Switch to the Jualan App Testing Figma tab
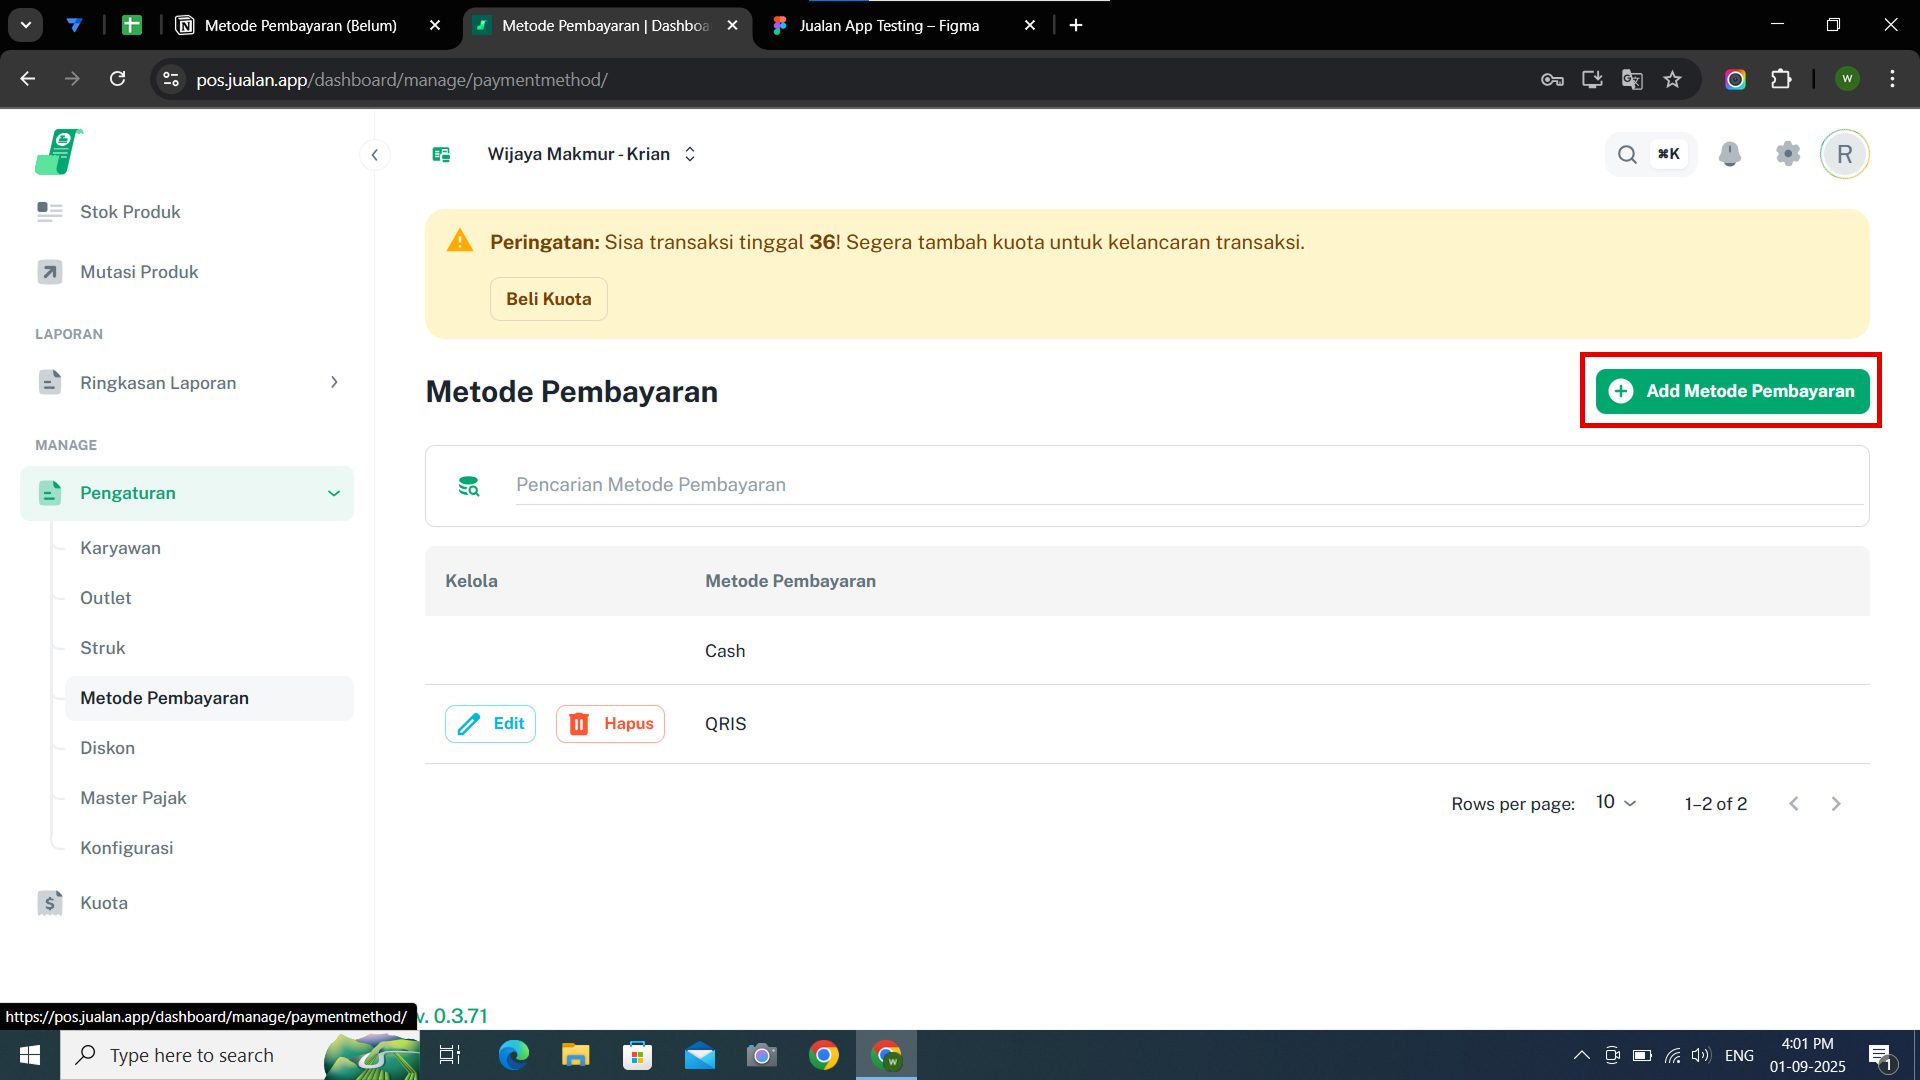Viewport: 1920px width, 1080px height. click(888, 26)
